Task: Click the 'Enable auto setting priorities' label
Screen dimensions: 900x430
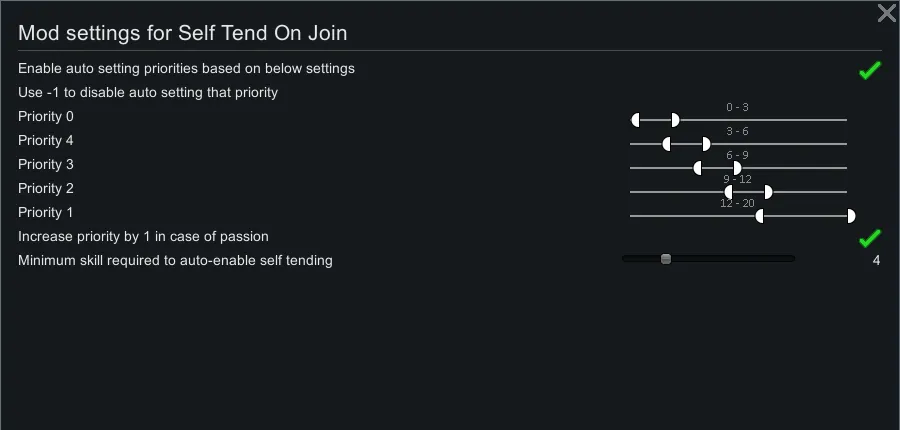Action: [x=186, y=68]
